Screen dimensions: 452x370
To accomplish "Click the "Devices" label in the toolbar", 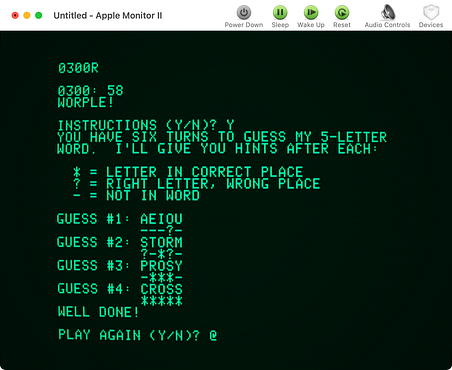I will (431, 25).
